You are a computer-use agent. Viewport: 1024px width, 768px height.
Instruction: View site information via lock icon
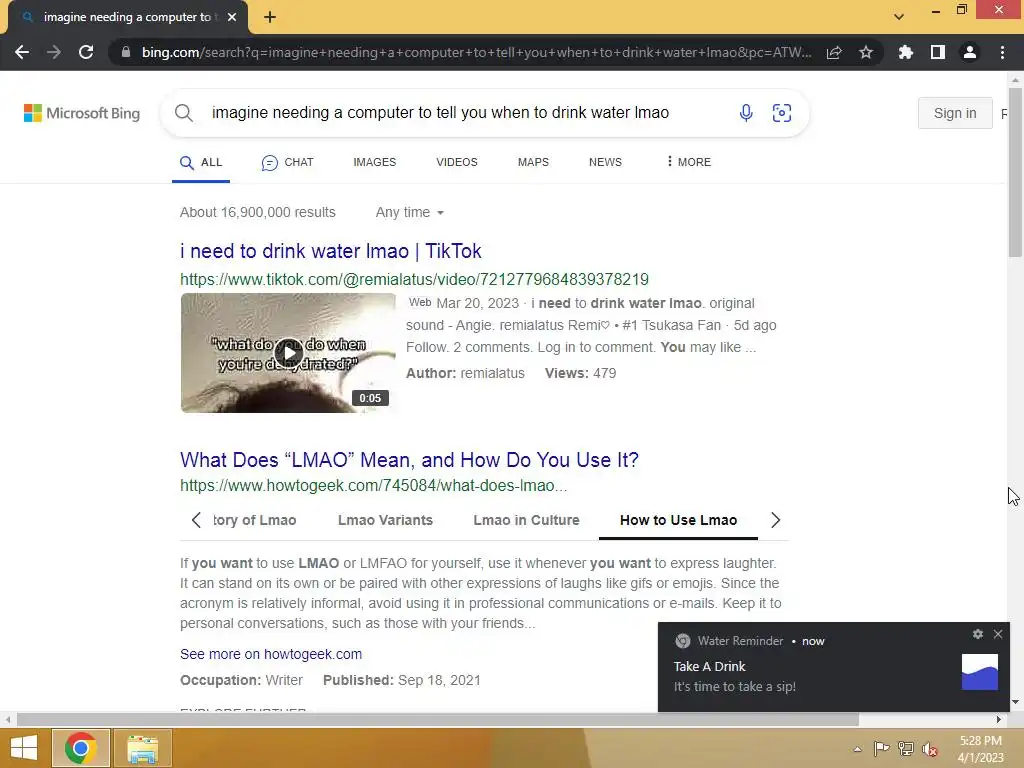pos(125,52)
